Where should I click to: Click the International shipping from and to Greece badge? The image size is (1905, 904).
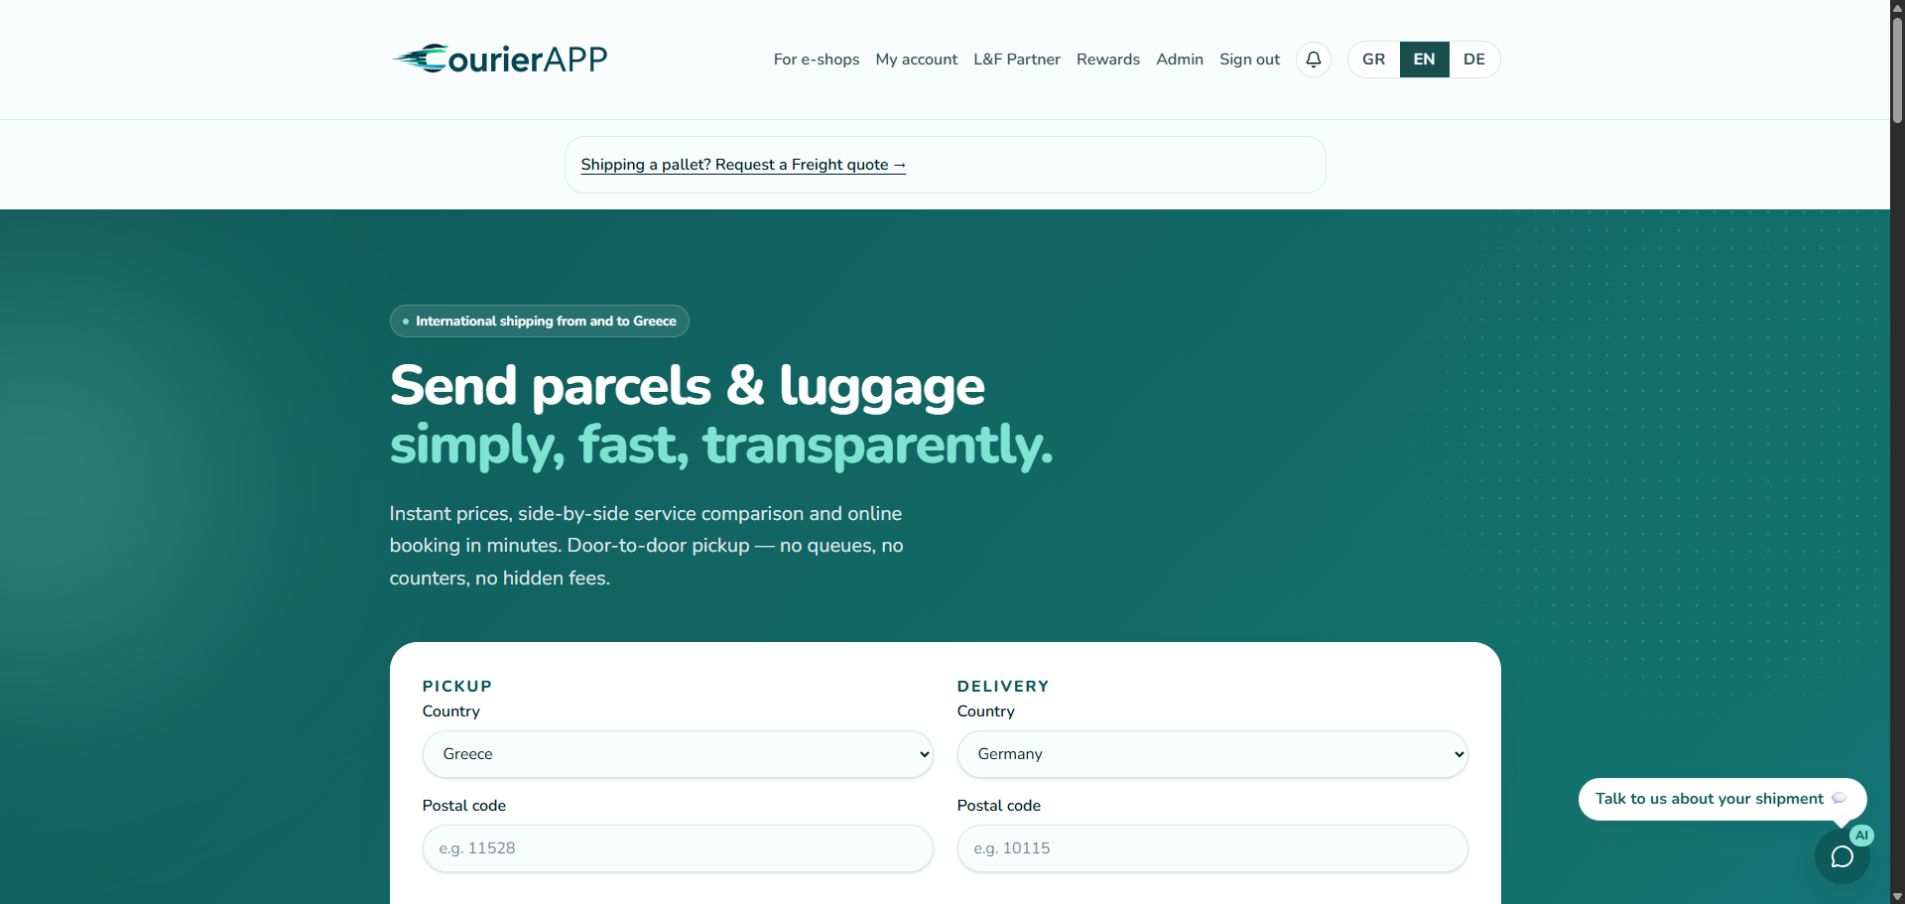pos(539,321)
